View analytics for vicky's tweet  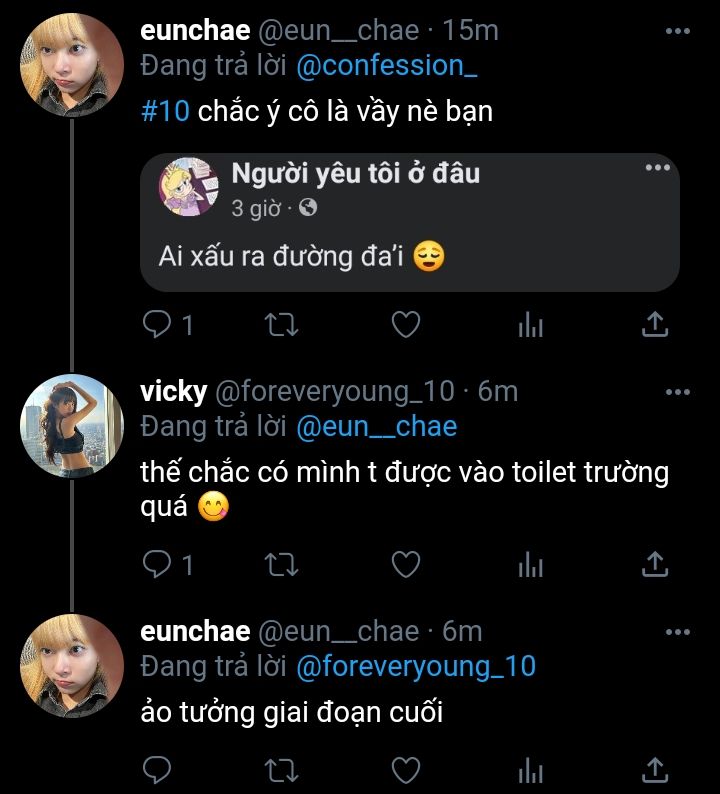[x=530, y=565]
